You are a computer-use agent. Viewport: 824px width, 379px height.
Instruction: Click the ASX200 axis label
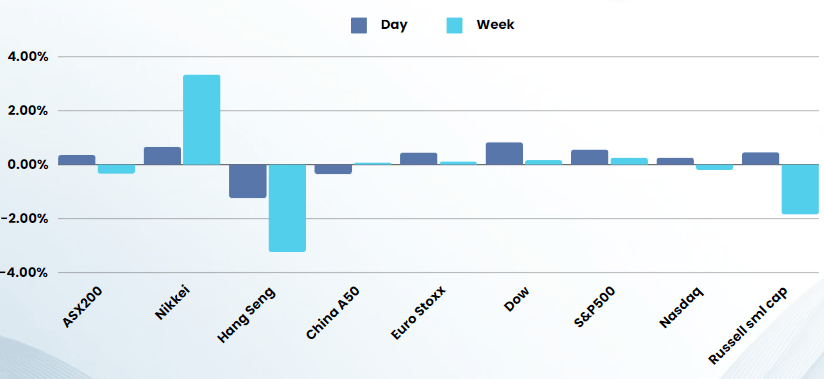pyautogui.click(x=83, y=308)
